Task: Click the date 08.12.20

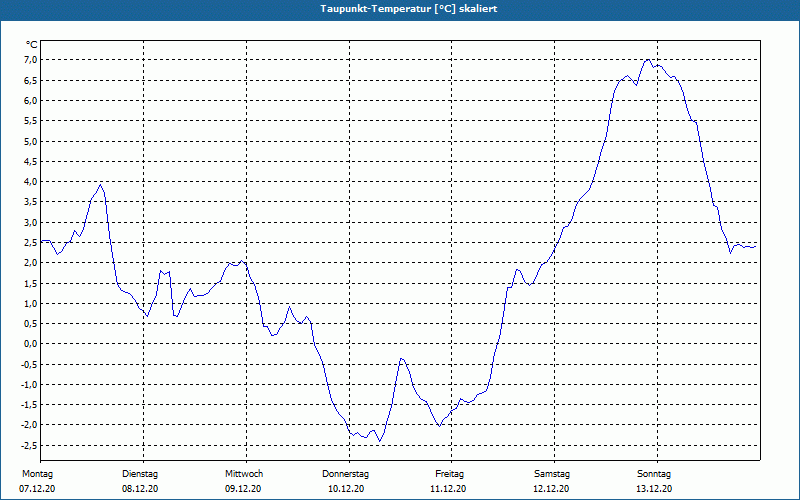Action: coord(140,489)
